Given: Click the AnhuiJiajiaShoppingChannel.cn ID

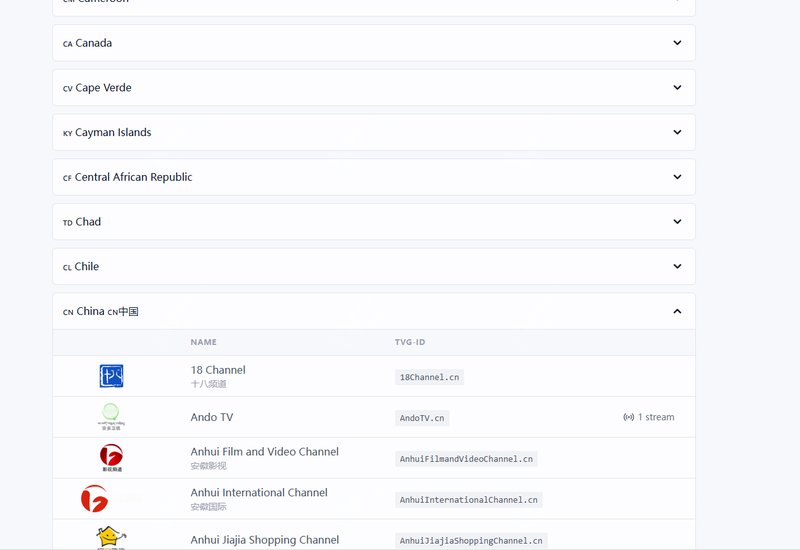Looking at the screenshot, I should (471, 540).
